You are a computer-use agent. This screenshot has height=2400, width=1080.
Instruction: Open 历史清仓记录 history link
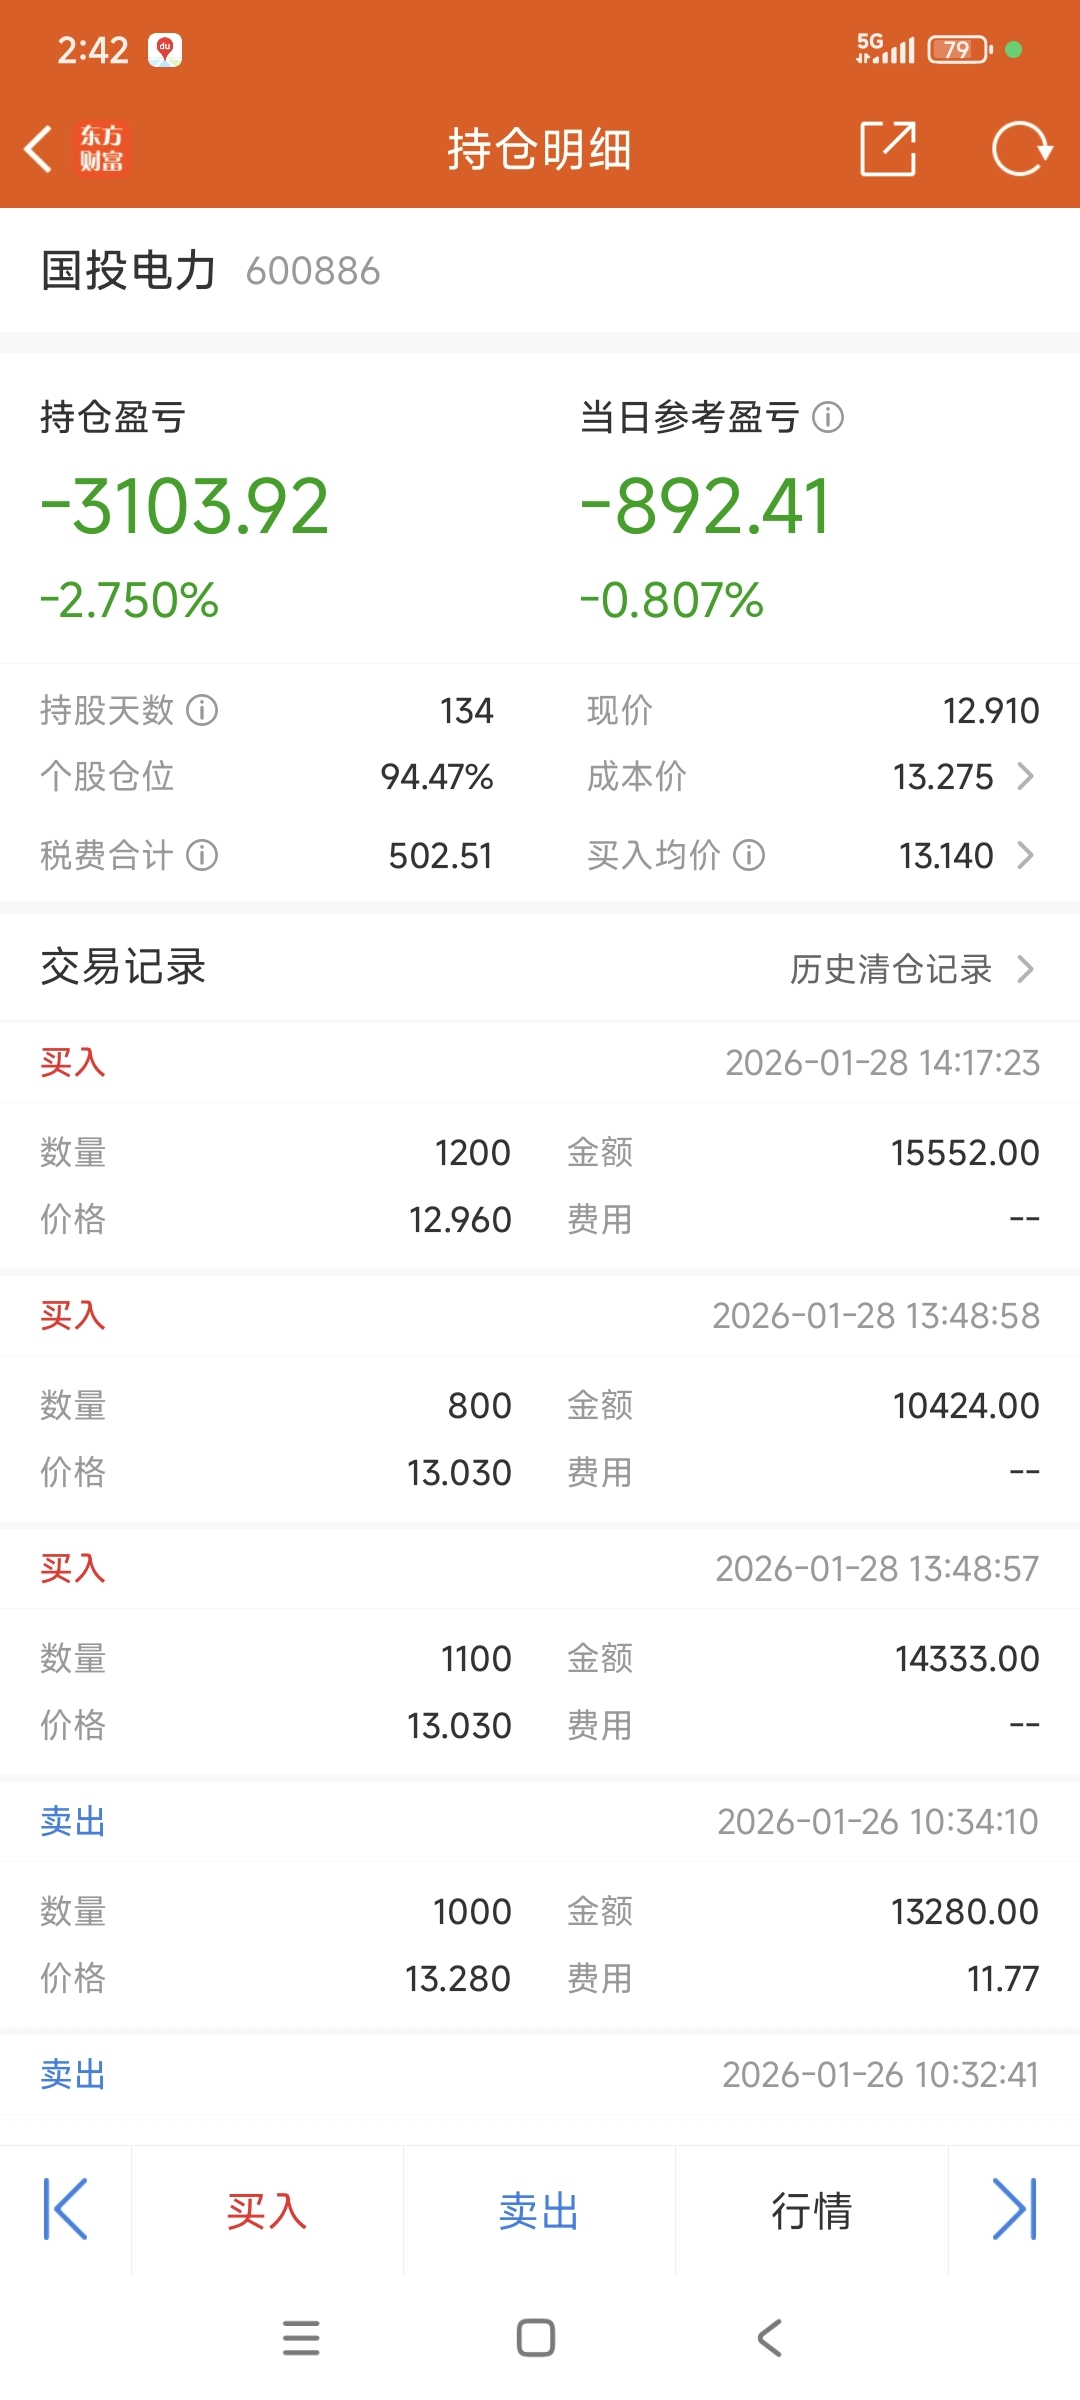(910, 969)
